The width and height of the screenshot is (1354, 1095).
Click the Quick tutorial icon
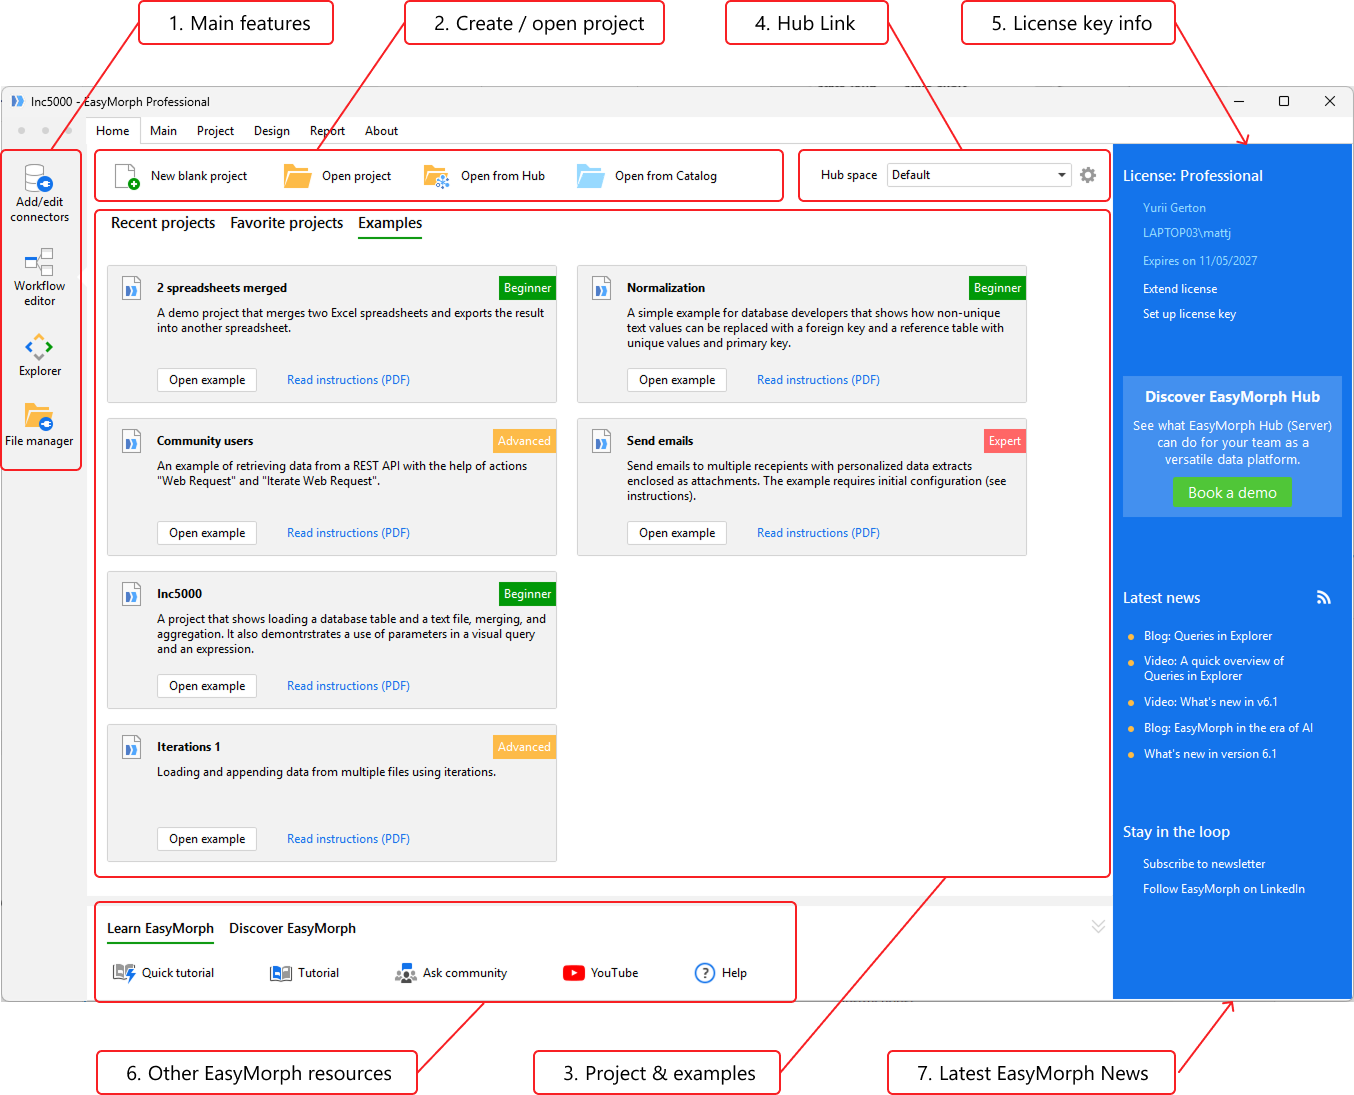point(124,973)
